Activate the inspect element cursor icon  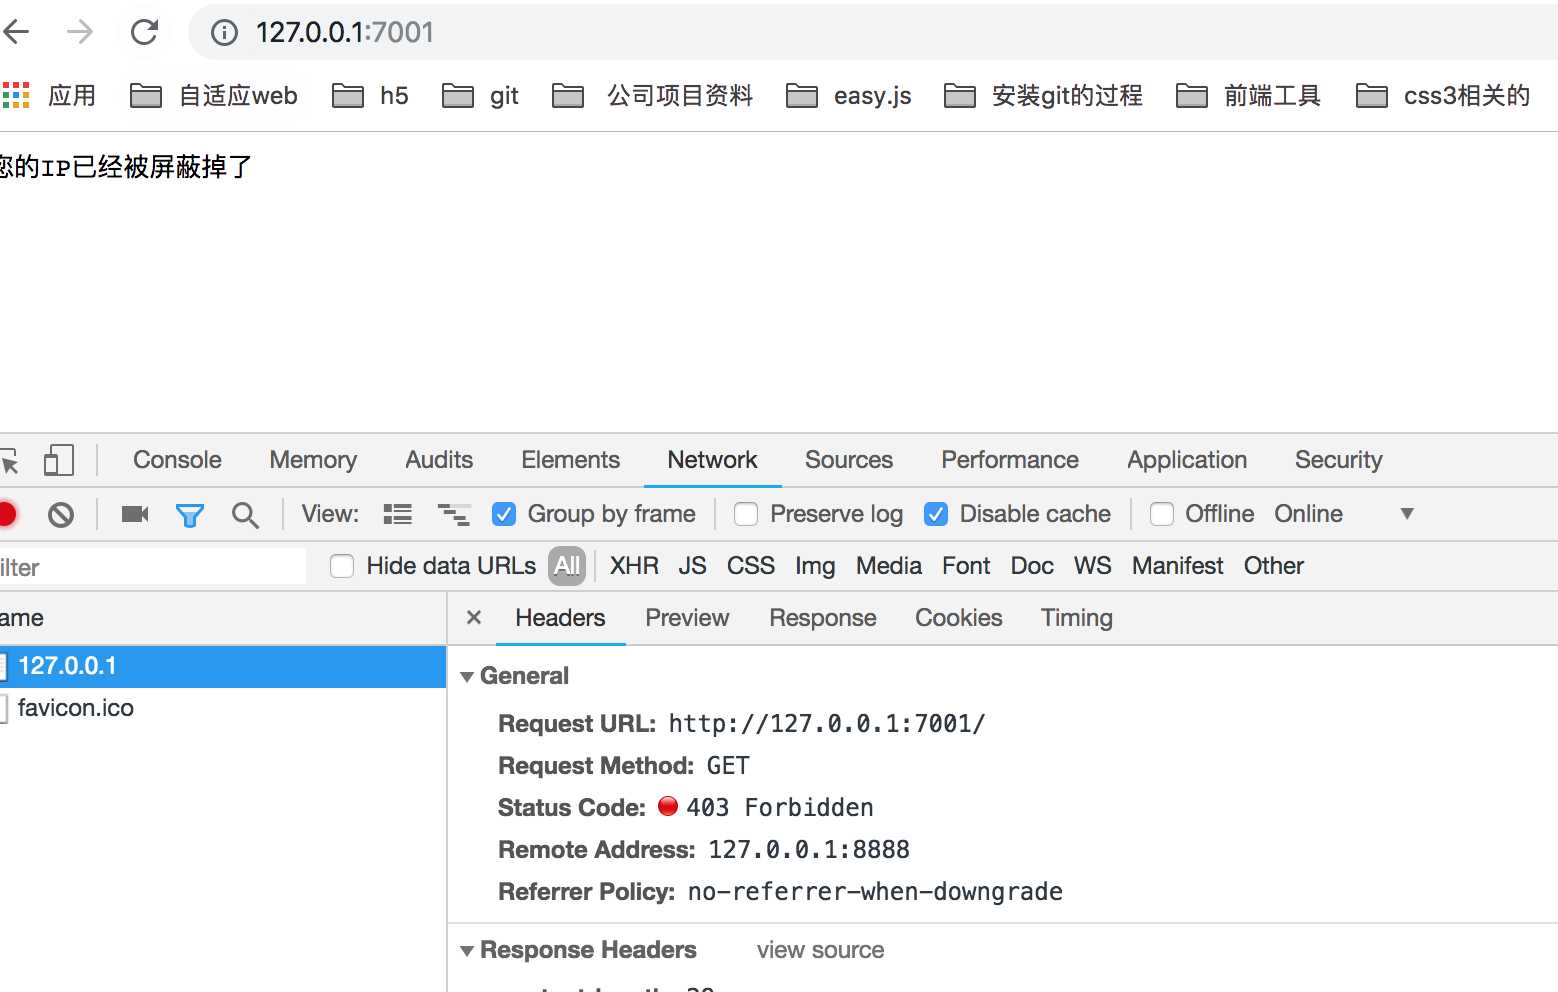click(10, 461)
